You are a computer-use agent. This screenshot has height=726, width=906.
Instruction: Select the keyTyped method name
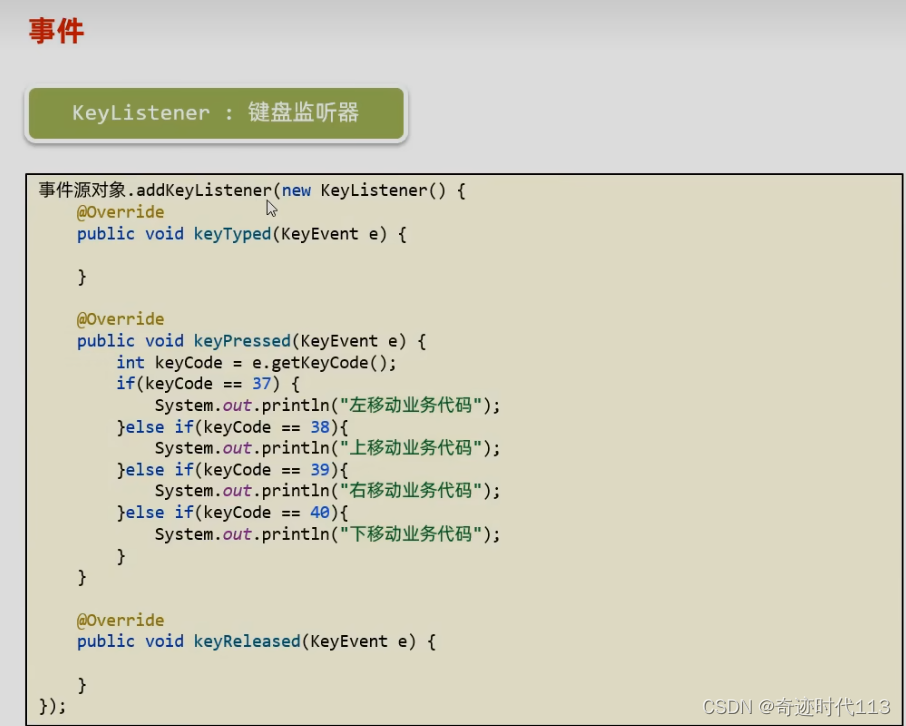(232, 233)
